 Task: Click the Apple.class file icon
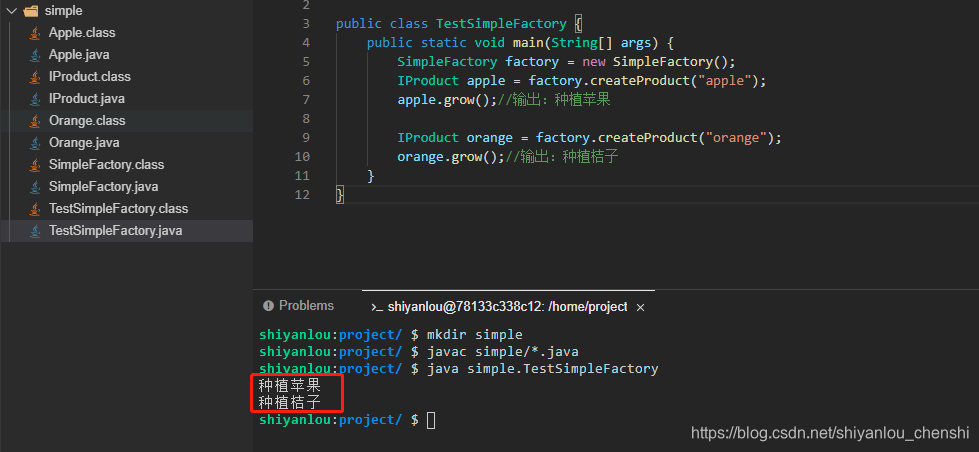[x=35, y=33]
